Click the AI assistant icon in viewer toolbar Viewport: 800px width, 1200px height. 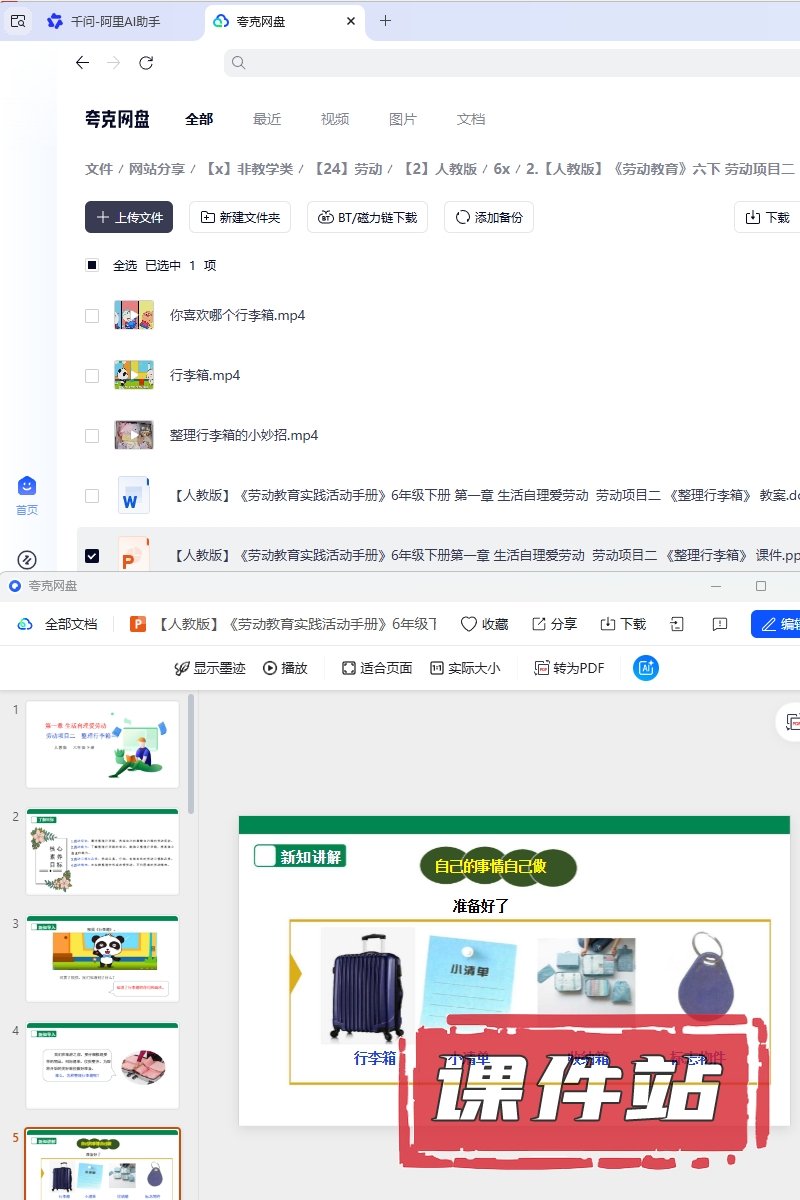646,668
